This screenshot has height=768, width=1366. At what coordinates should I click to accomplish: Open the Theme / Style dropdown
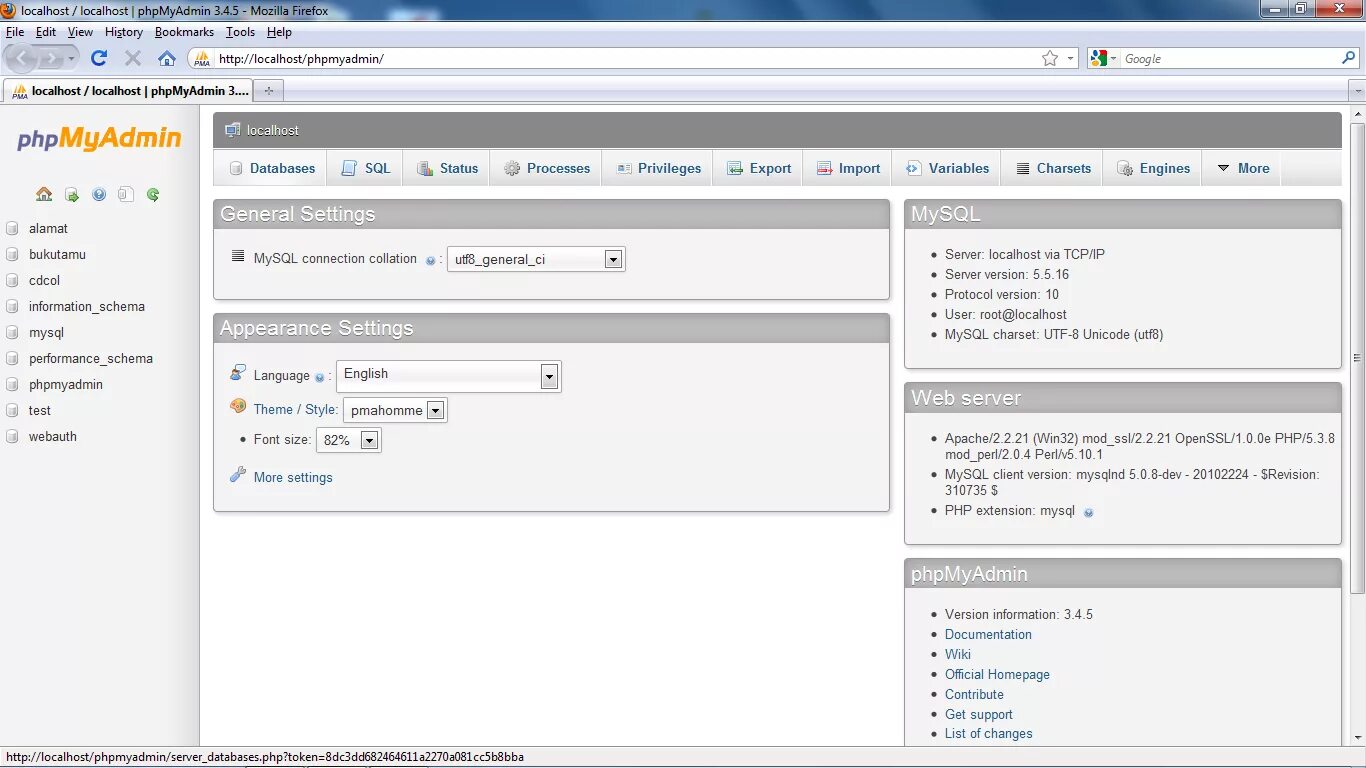(x=395, y=410)
